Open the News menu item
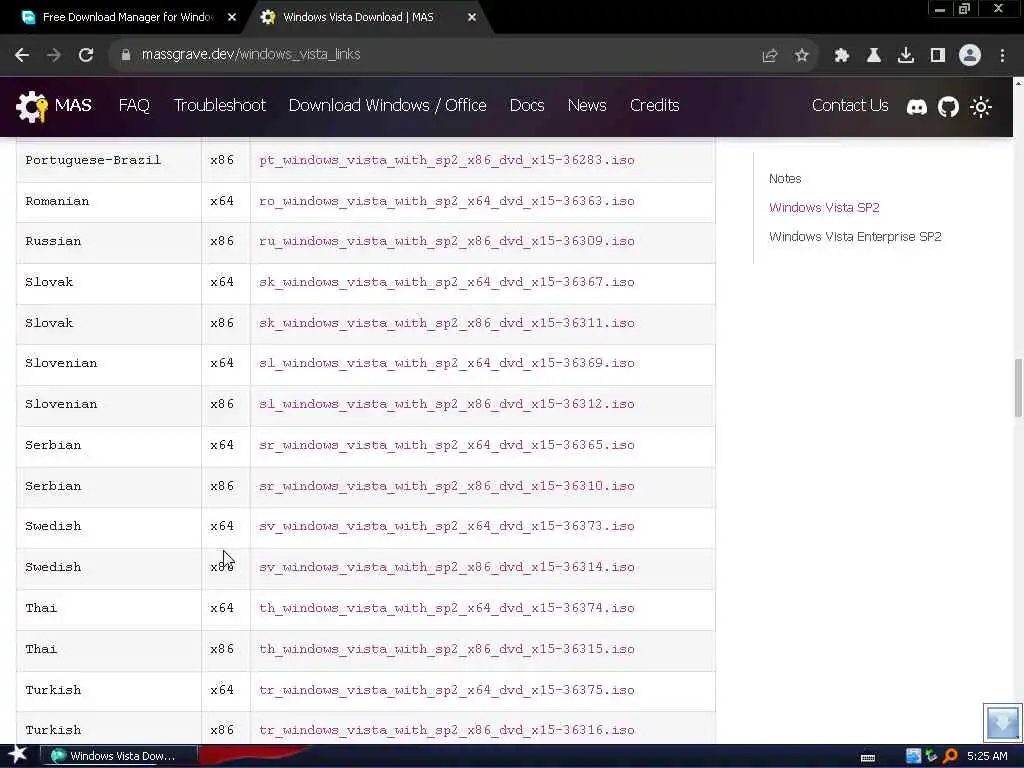 [x=586, y=106]
